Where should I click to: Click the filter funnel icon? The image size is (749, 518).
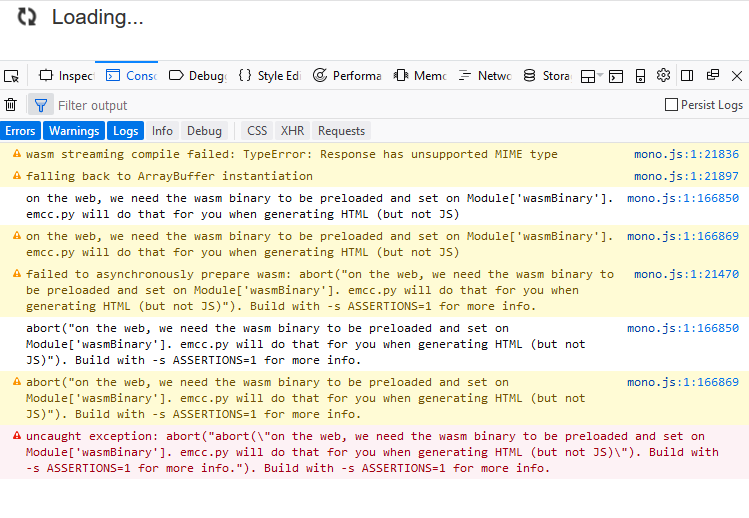click(40, 105)
